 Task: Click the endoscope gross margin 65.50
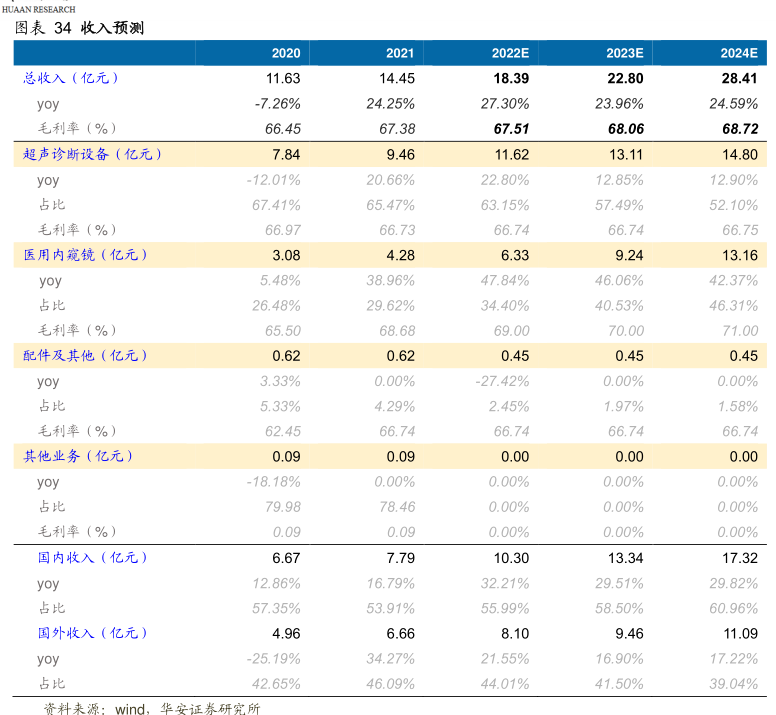[283, 331]
